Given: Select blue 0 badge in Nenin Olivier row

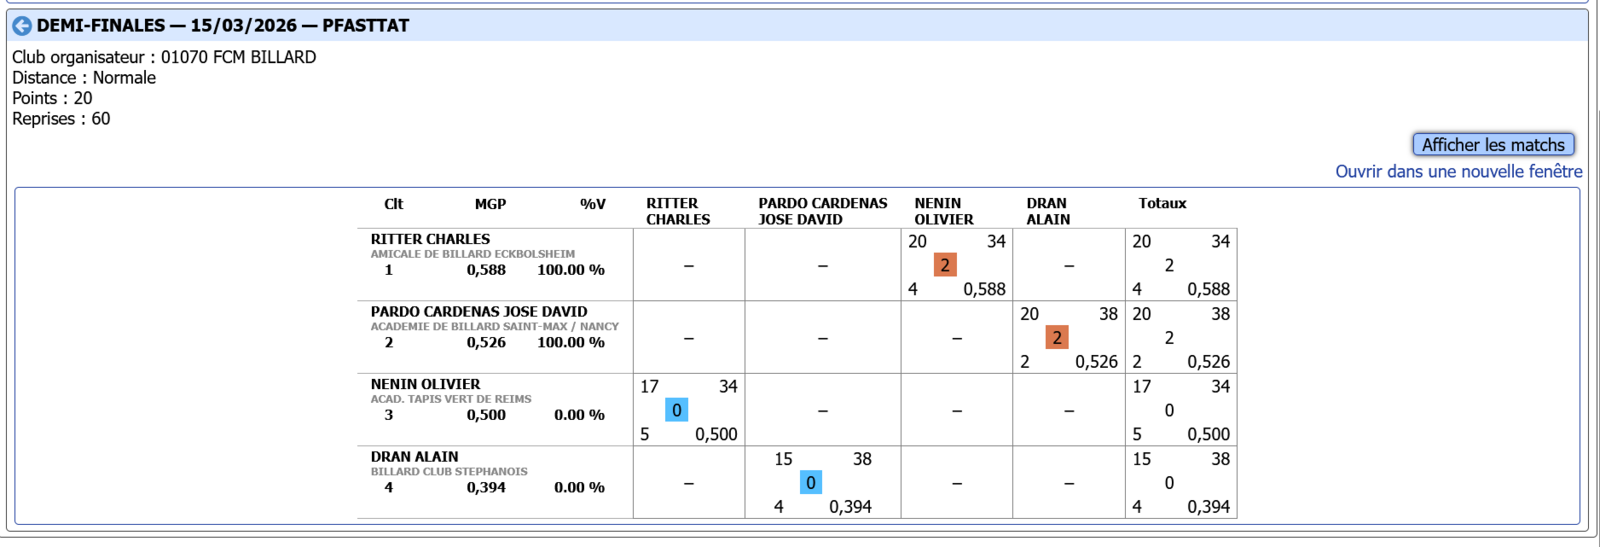Looking at the screenshot, I should point(677,410).
